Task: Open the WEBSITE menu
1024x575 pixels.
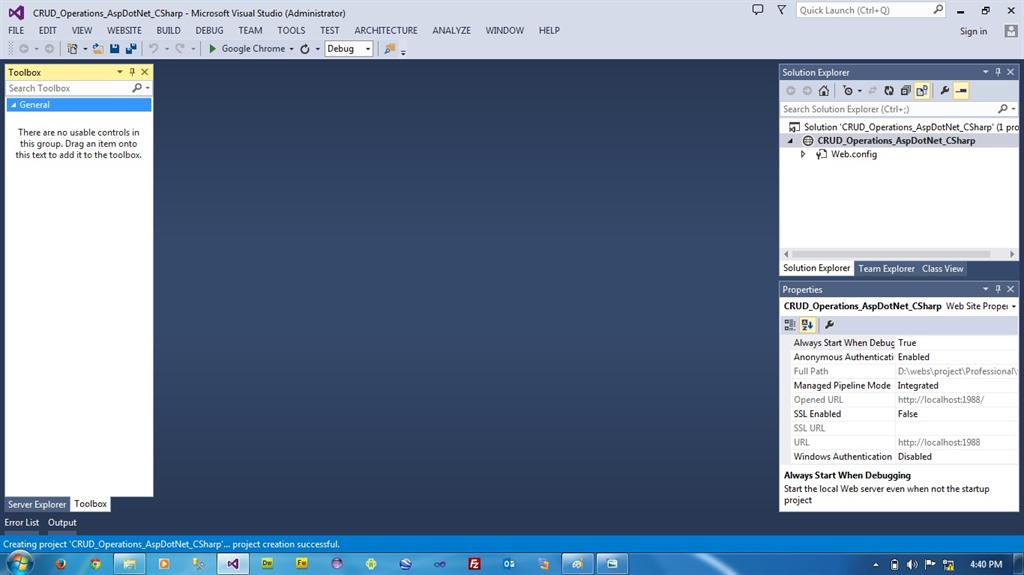Action: 124,30
